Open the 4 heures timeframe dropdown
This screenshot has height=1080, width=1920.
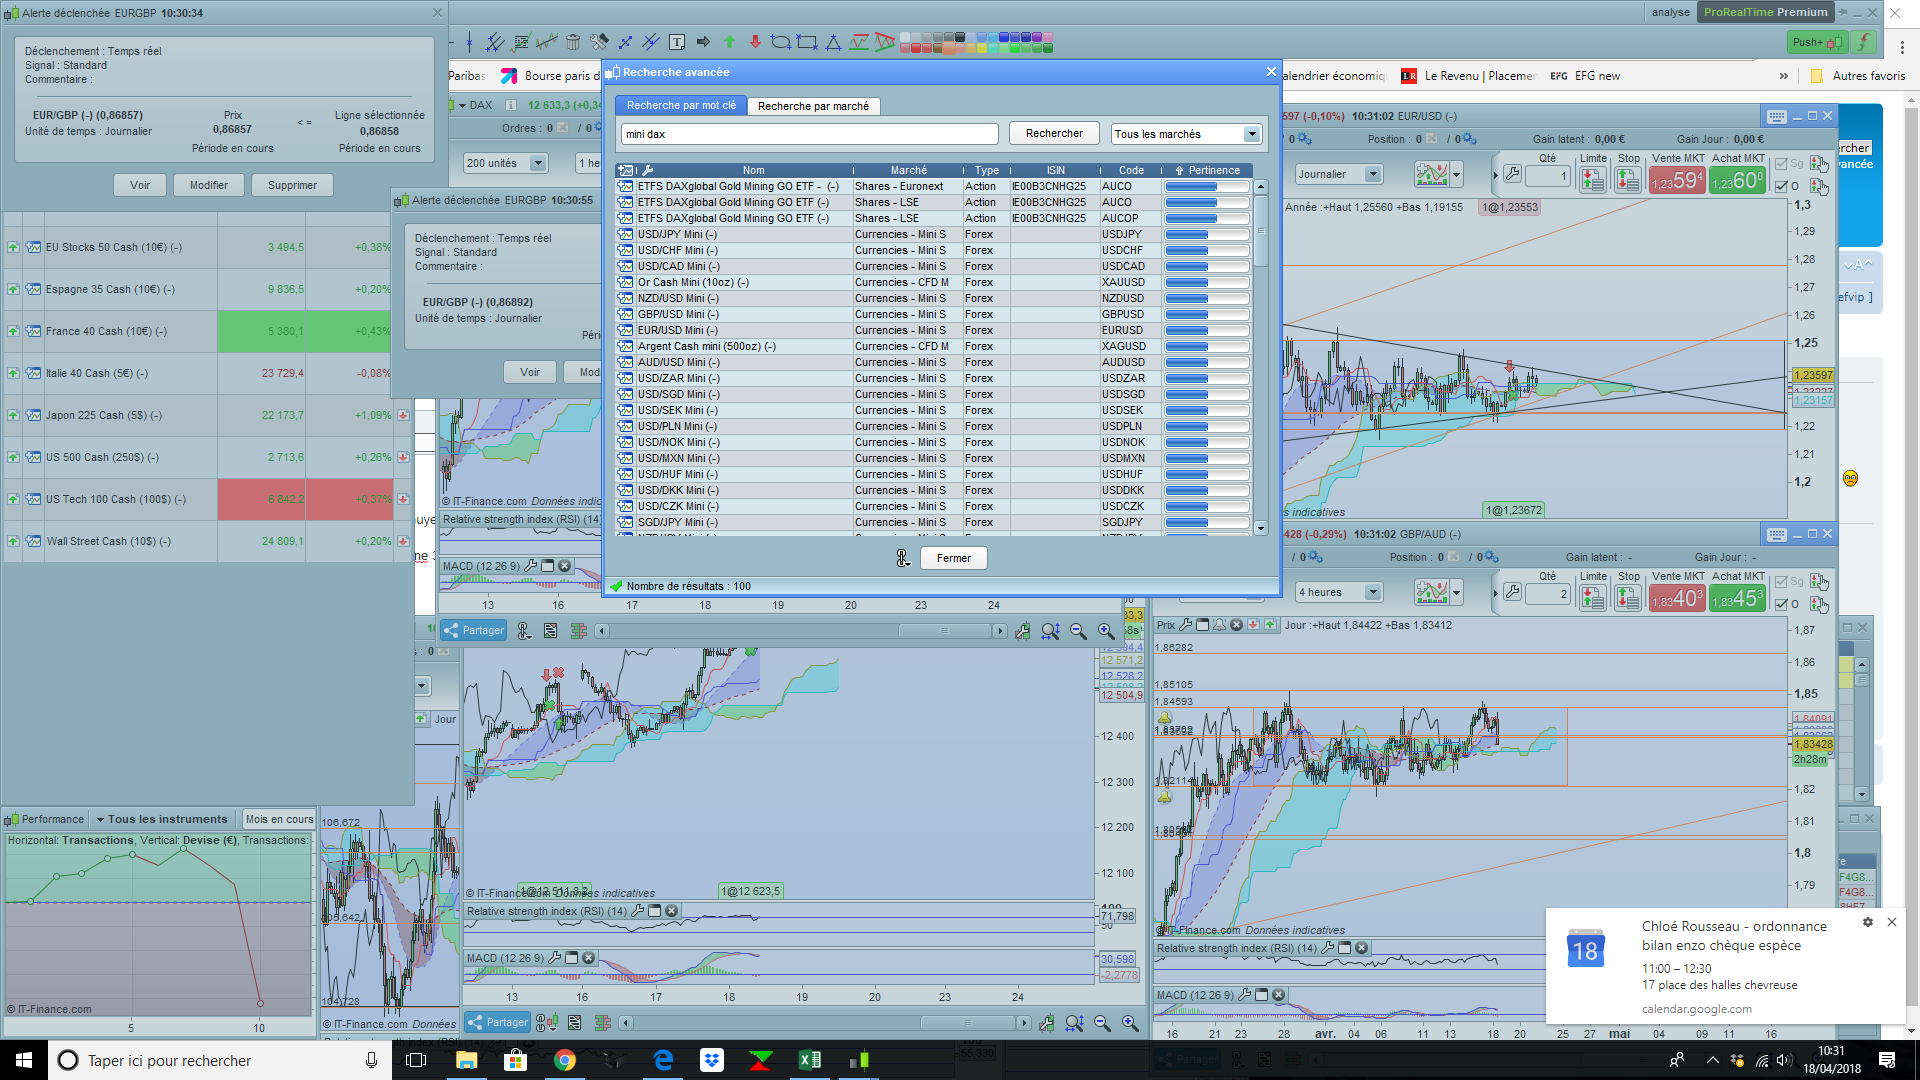click(1339, 592)
